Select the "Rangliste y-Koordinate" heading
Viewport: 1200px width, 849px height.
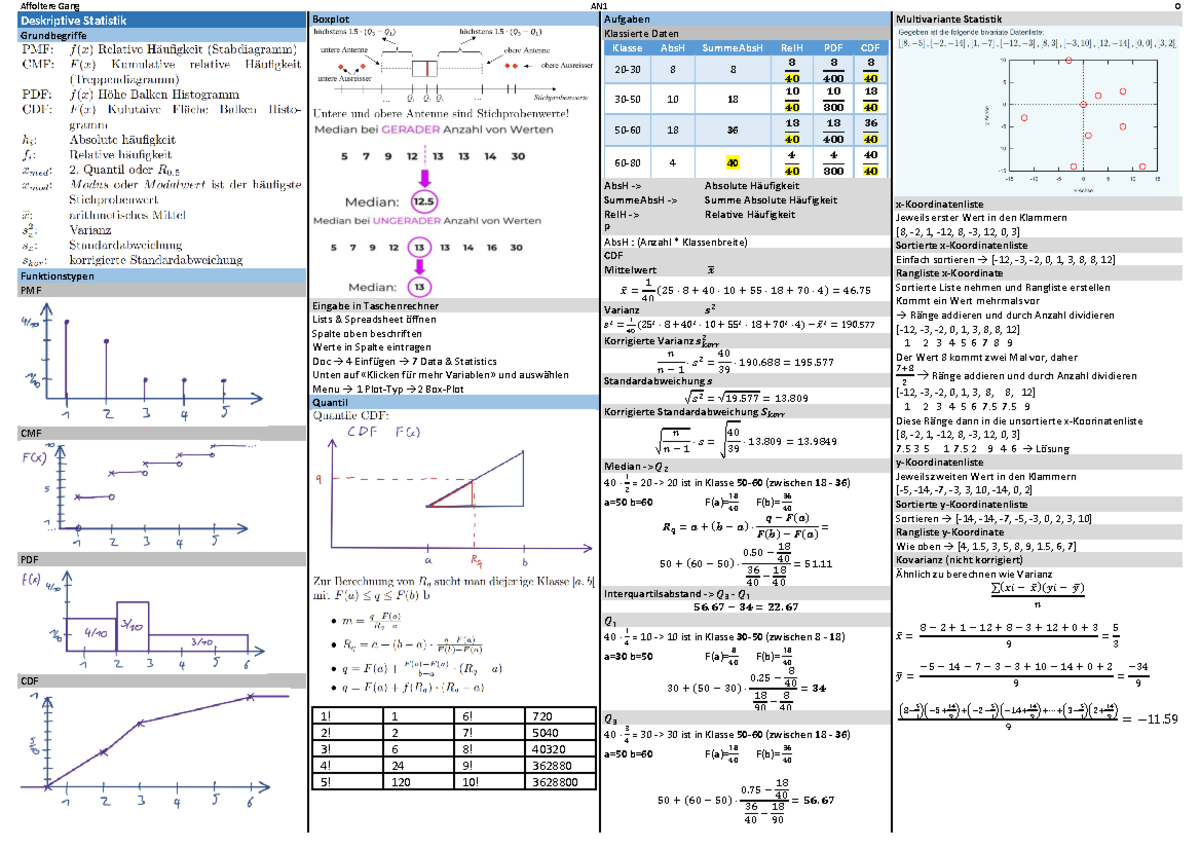[x=950, y=532]
